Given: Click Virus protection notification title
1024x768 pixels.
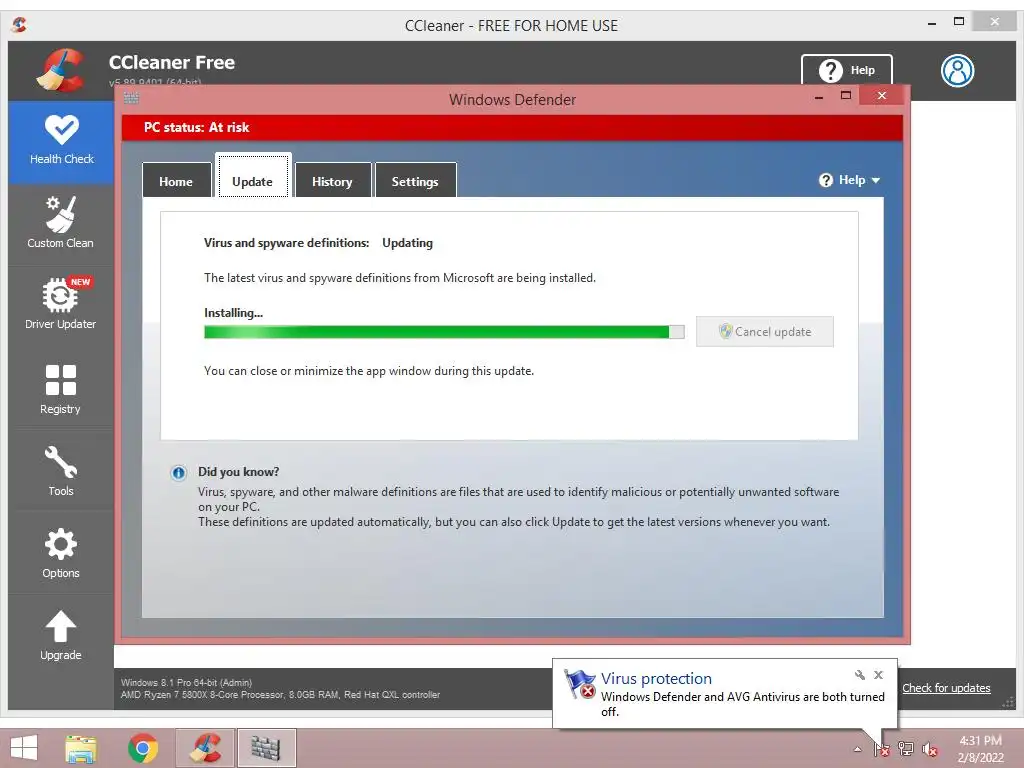Looking at the screenshot, I should click(x=656, y=679).
